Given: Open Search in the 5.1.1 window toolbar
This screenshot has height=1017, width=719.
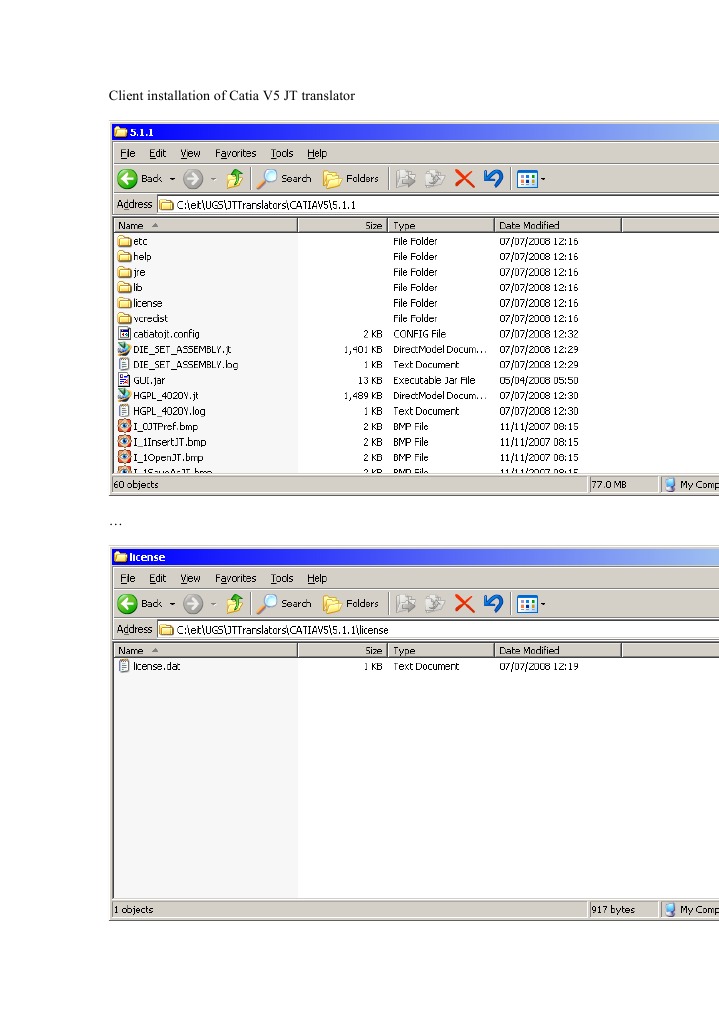Looking at the screenshot, I should 285,179.
